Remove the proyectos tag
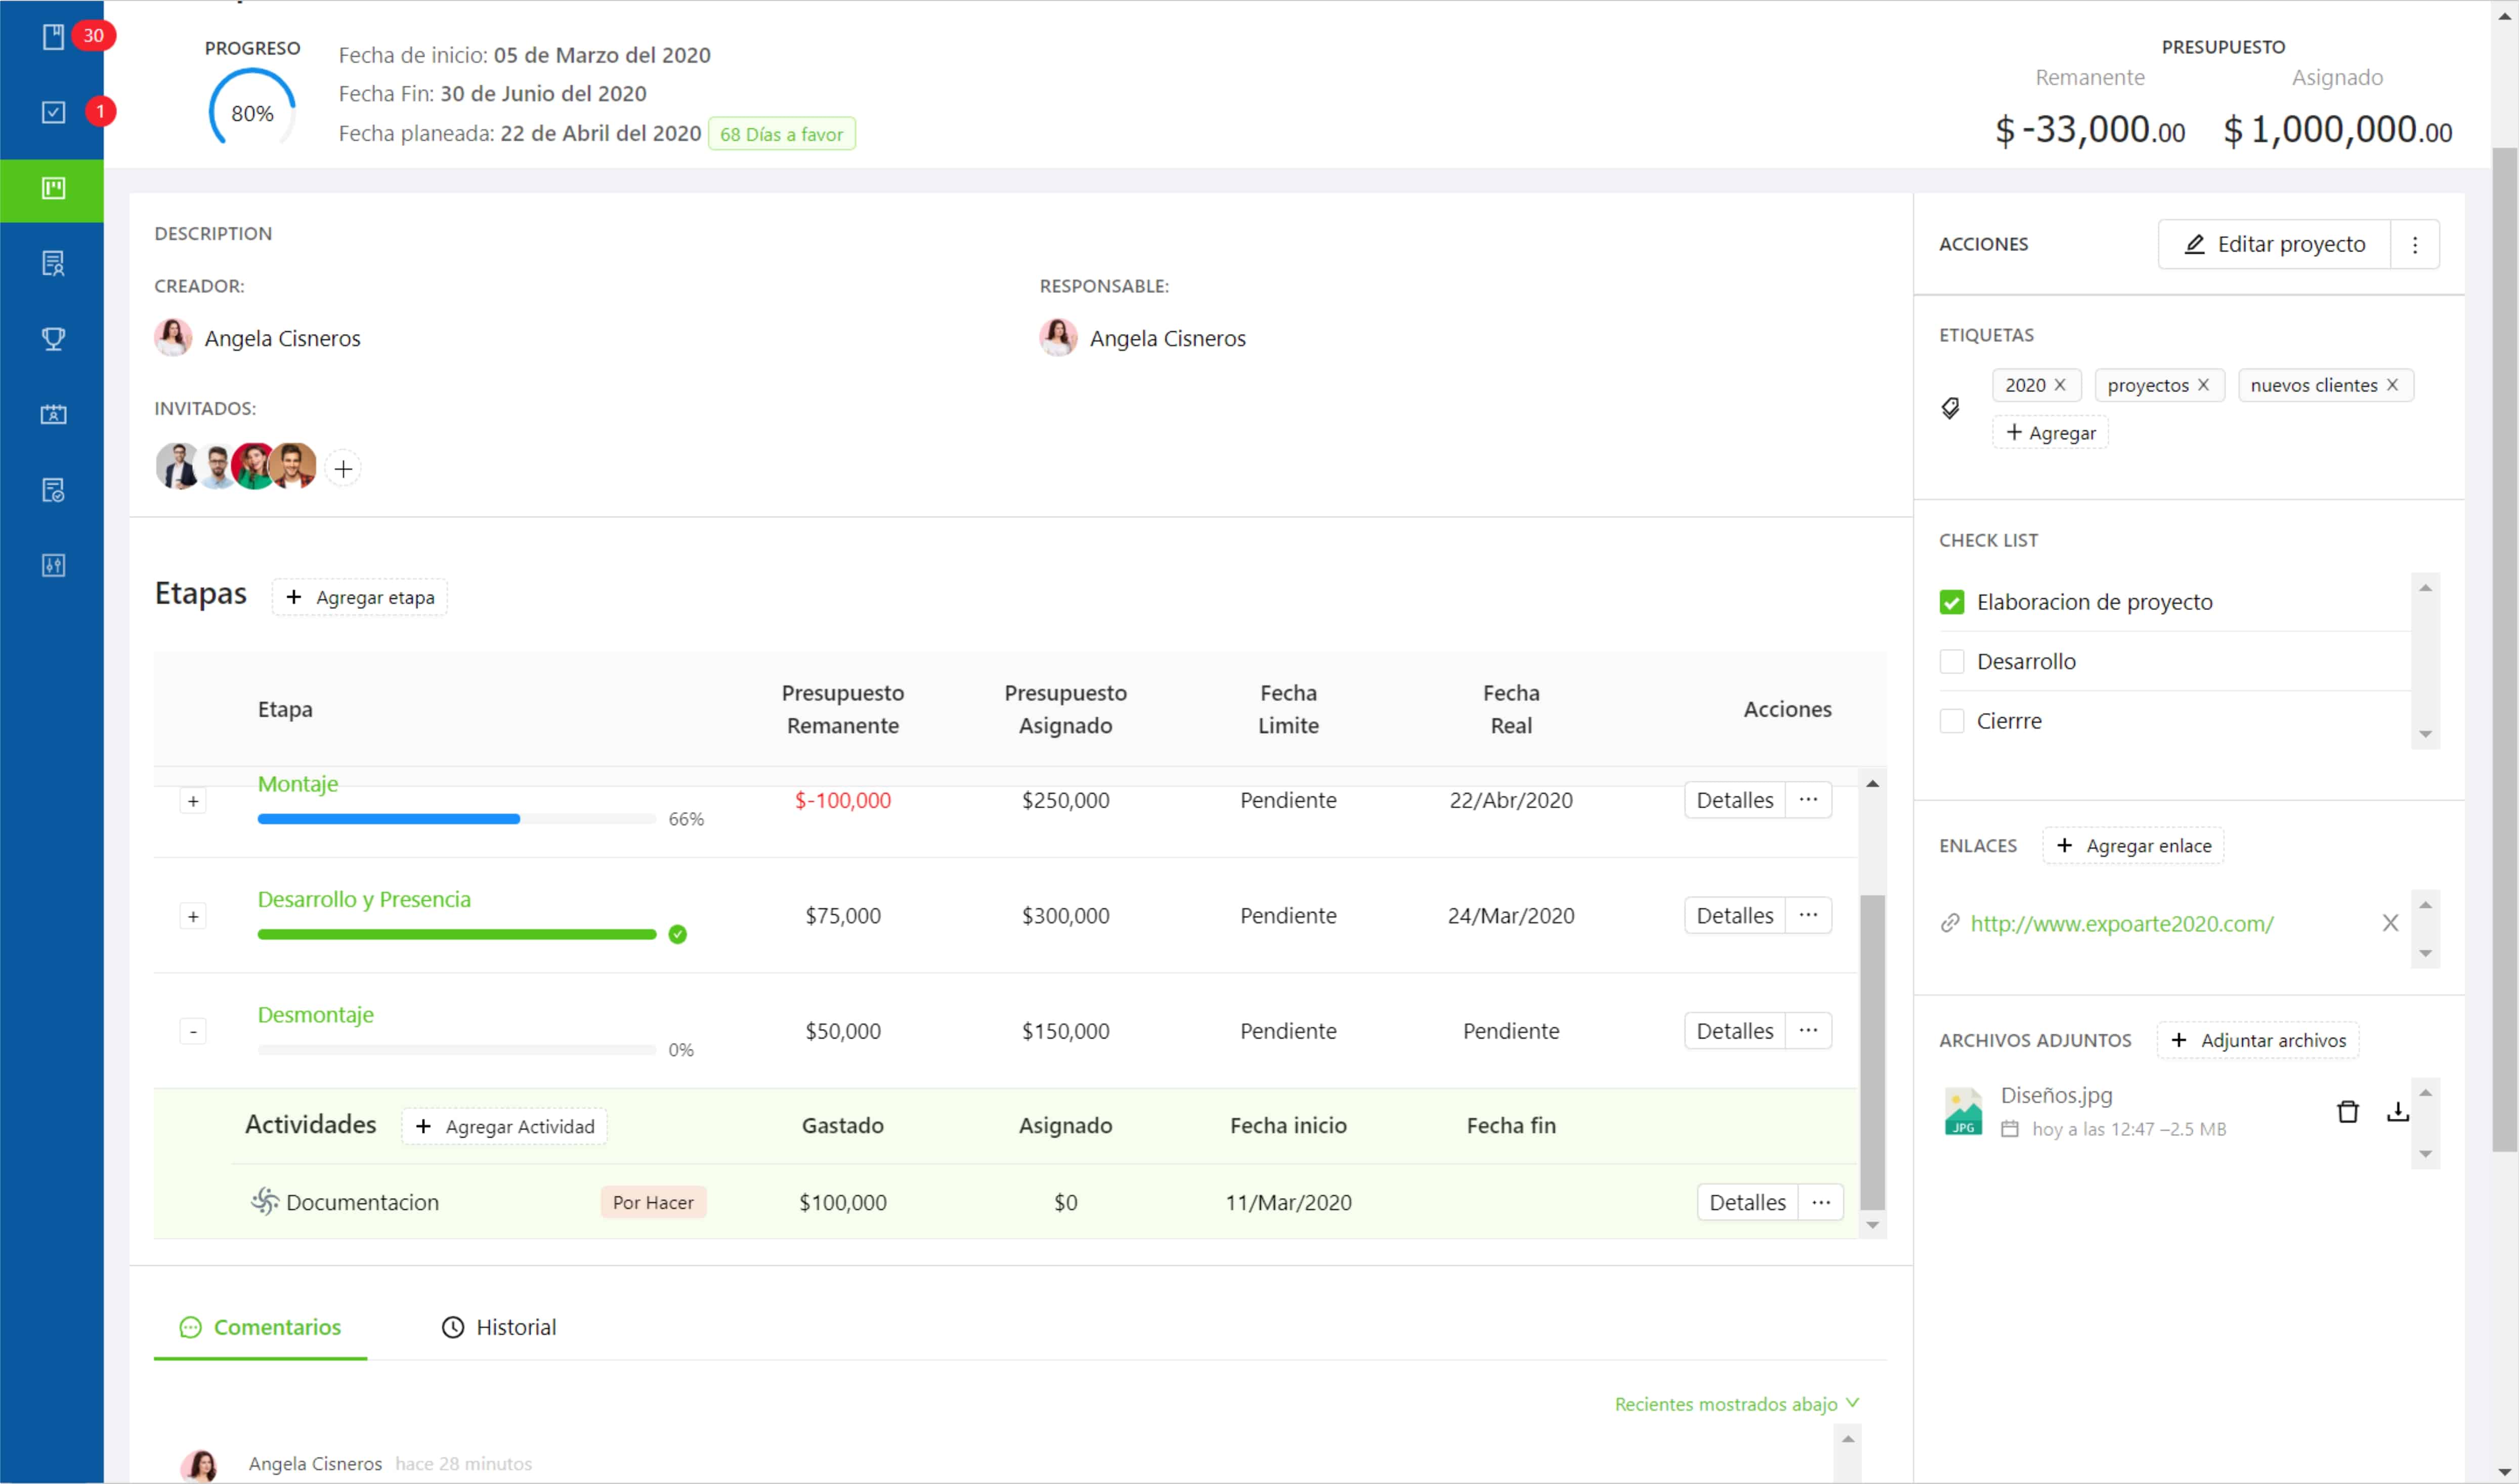The image size is (2519, 1484). point(2203,385)
